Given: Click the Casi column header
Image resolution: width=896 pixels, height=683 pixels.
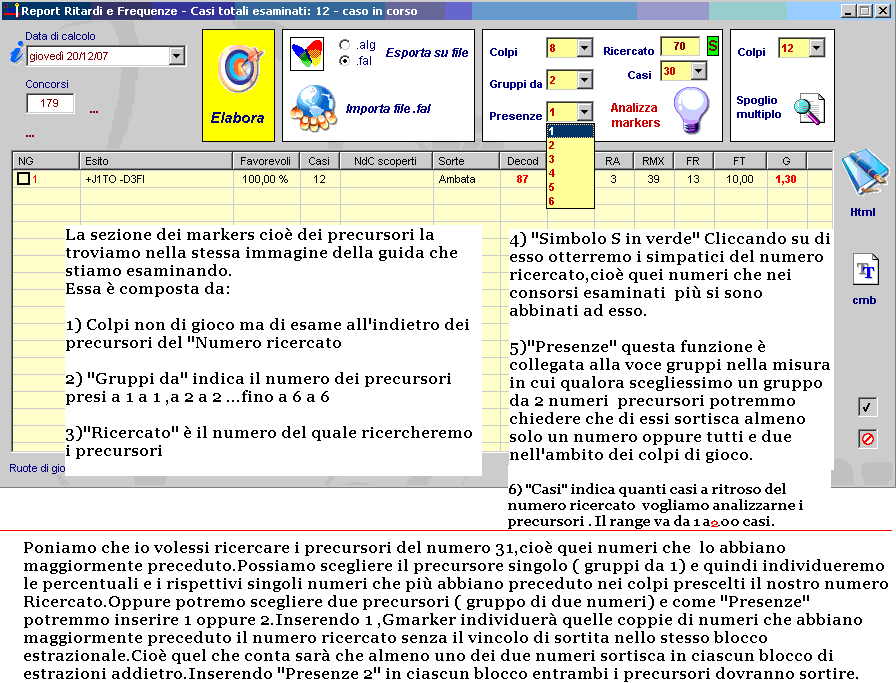Looking at the screenshot, I should (319, 161).
